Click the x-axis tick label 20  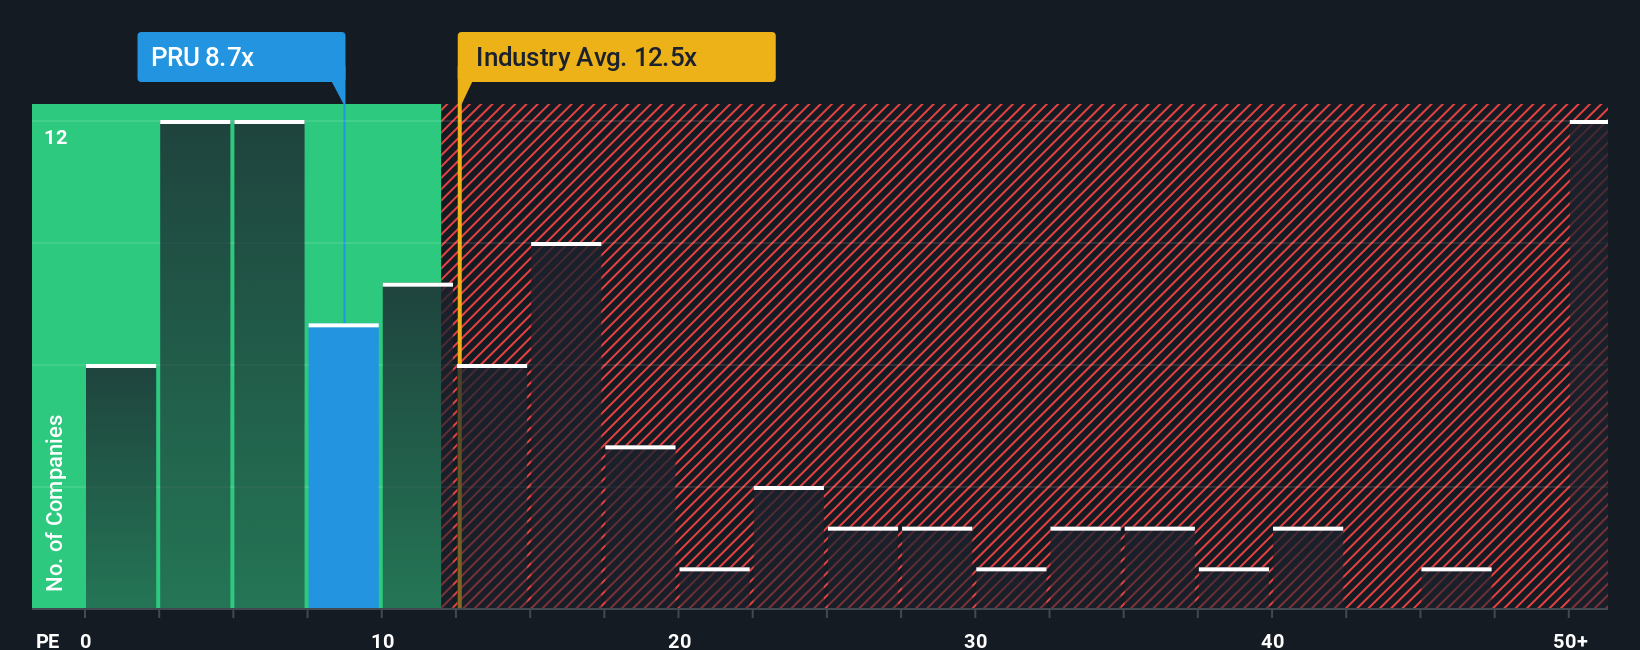point(680,640)
